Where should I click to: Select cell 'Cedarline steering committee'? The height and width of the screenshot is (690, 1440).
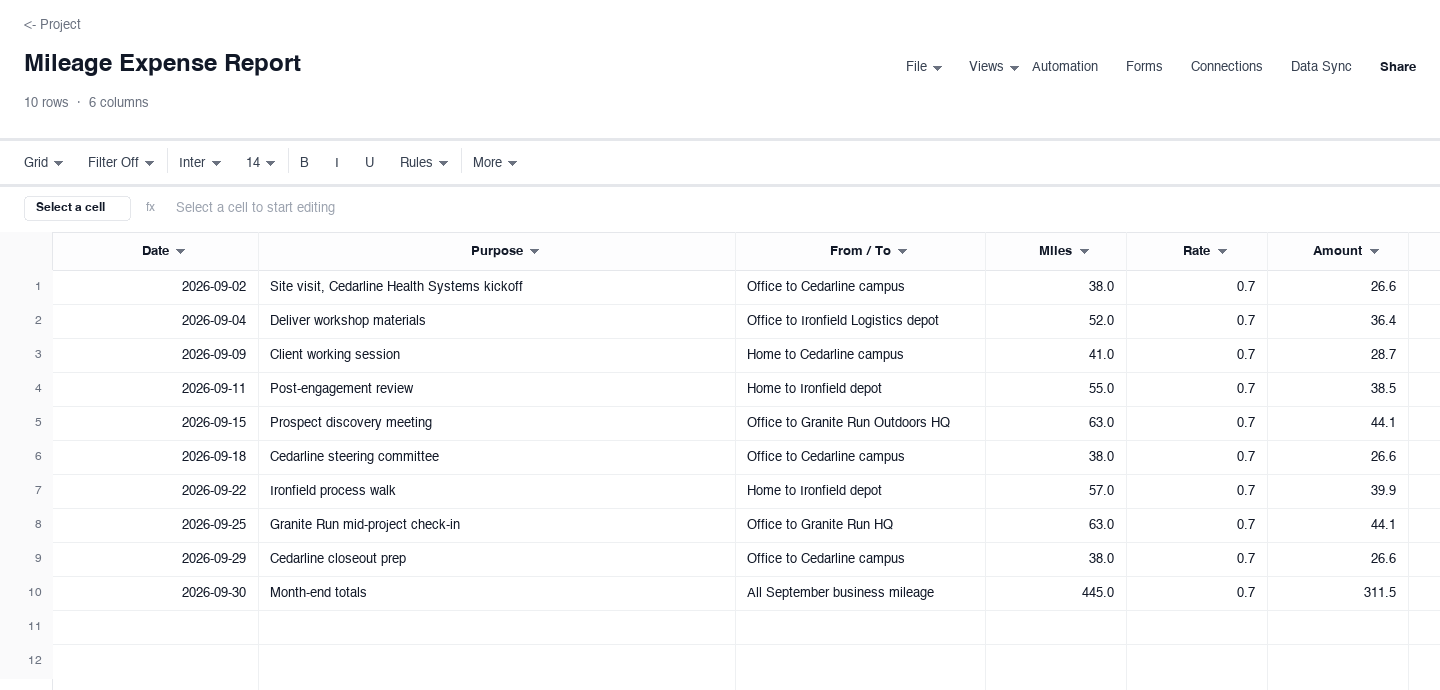497,458
